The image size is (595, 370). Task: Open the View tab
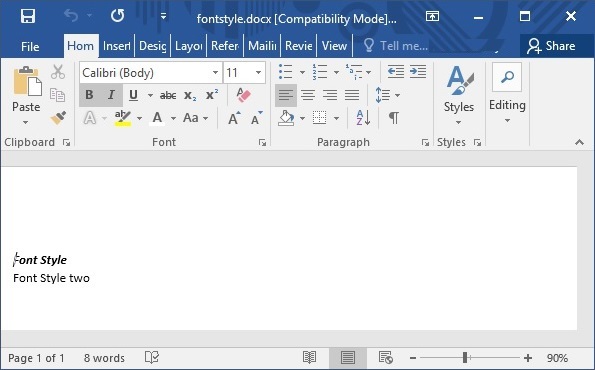[334, 46]
